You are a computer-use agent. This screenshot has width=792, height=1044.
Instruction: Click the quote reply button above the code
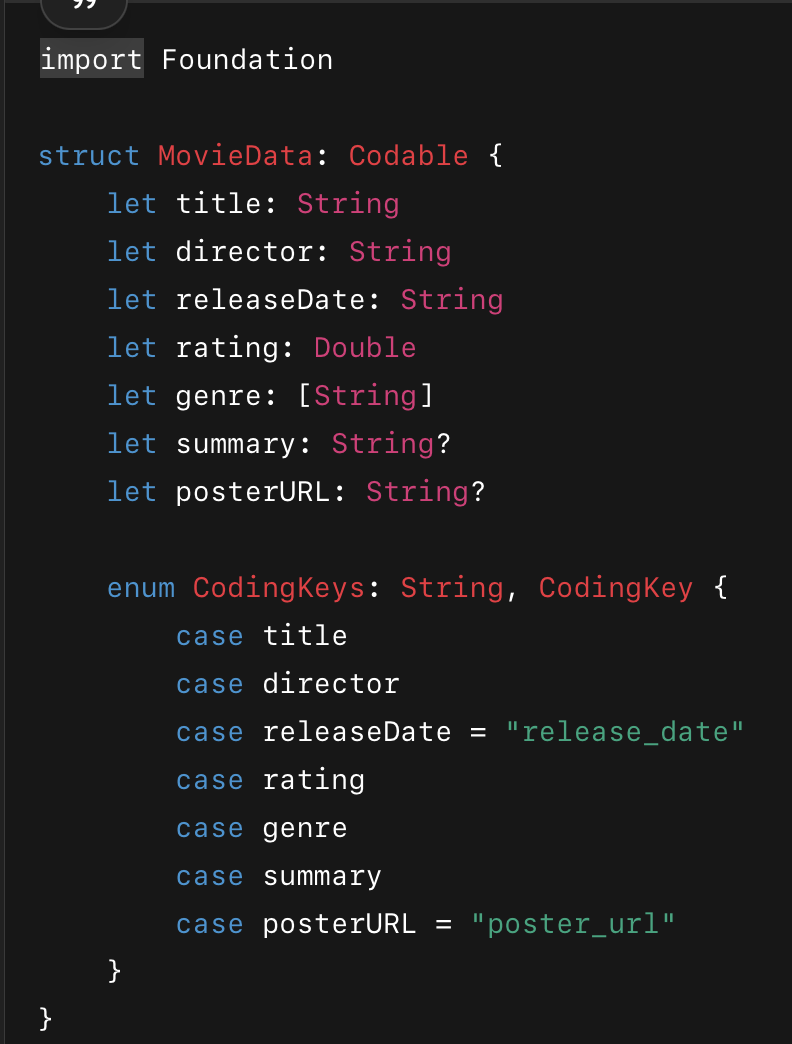coord(84,9)
